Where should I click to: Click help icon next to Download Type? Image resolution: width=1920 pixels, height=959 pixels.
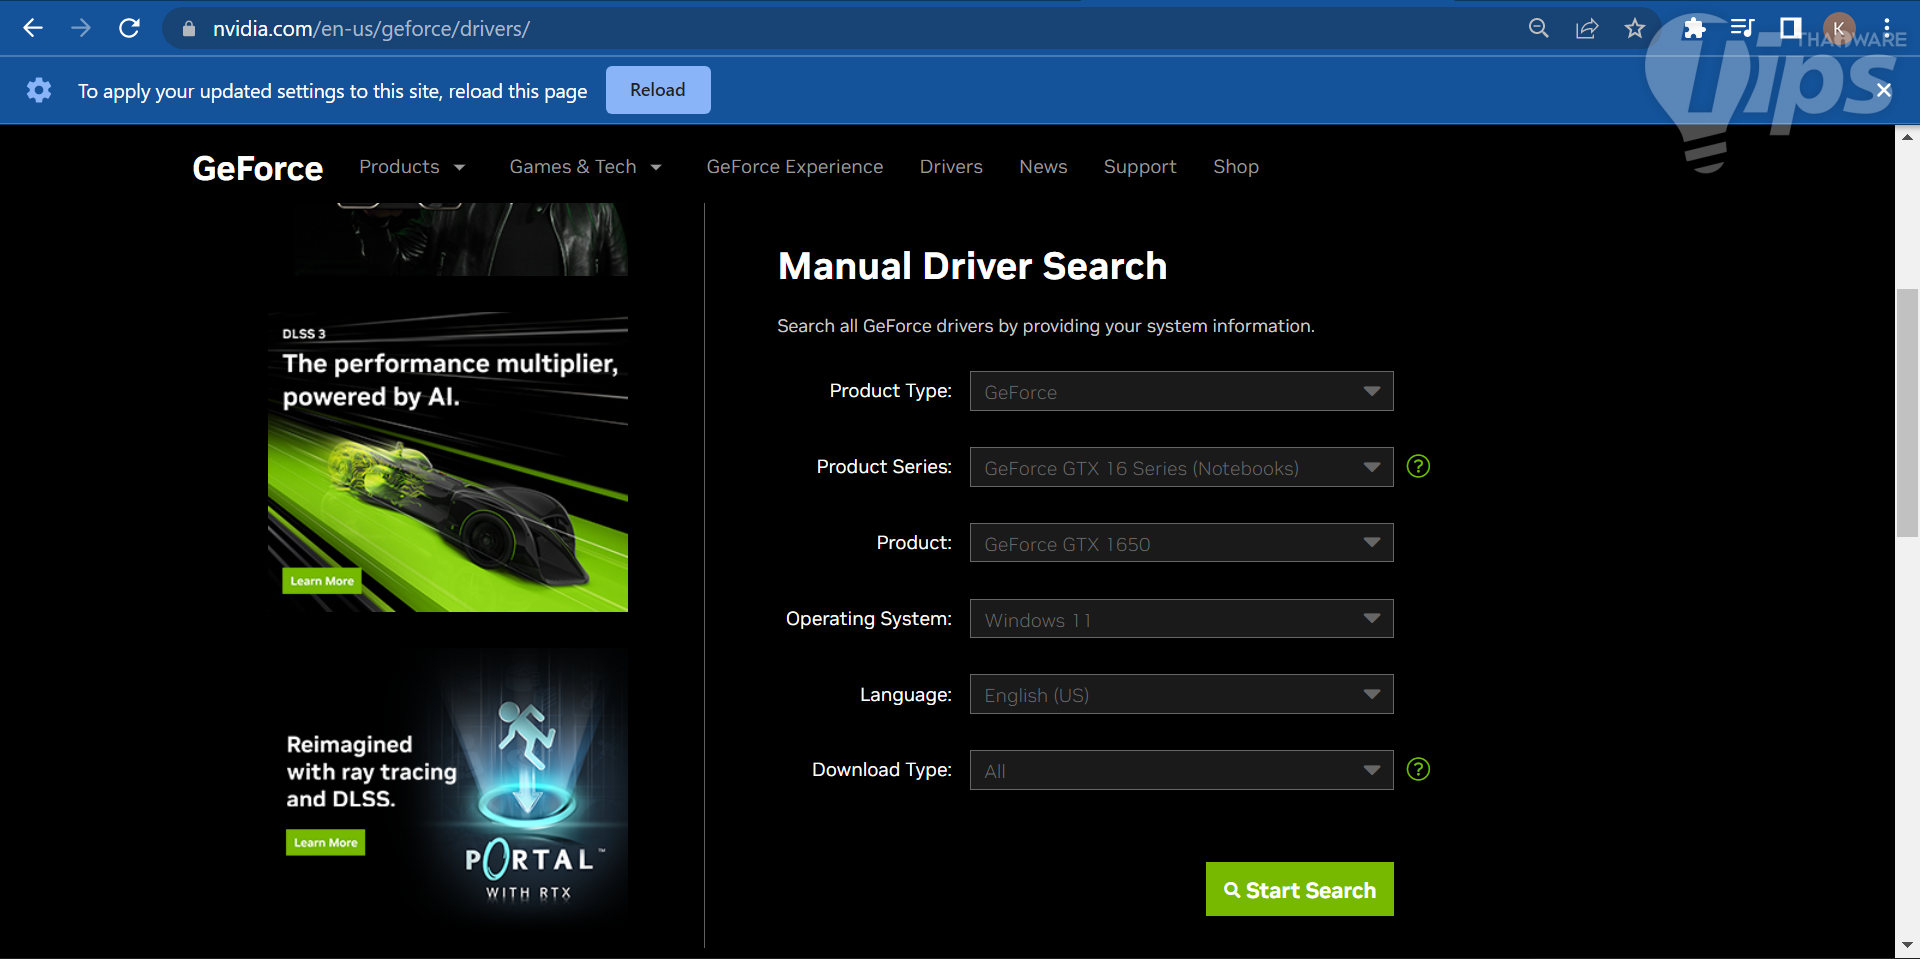[x=1418, y=769]
